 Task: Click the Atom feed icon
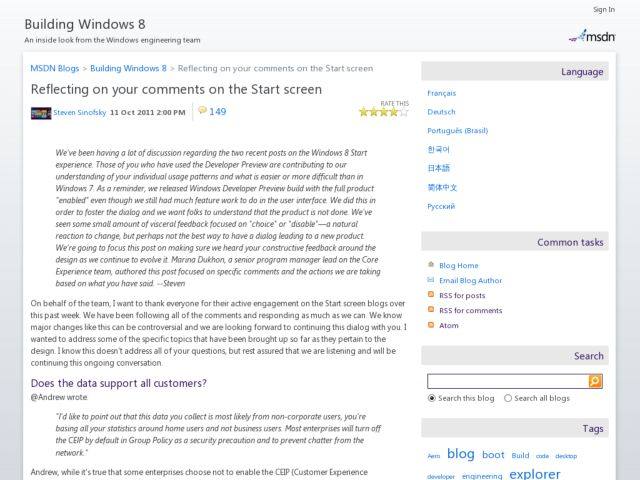coord(430,326)
